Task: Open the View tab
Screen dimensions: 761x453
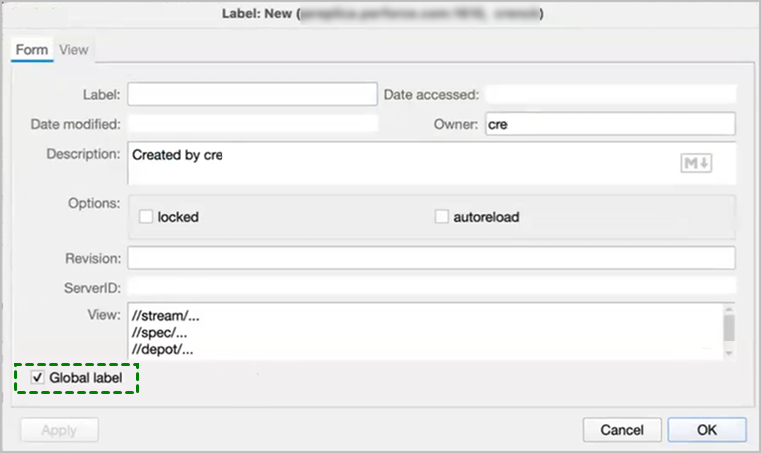Action: 74,50
